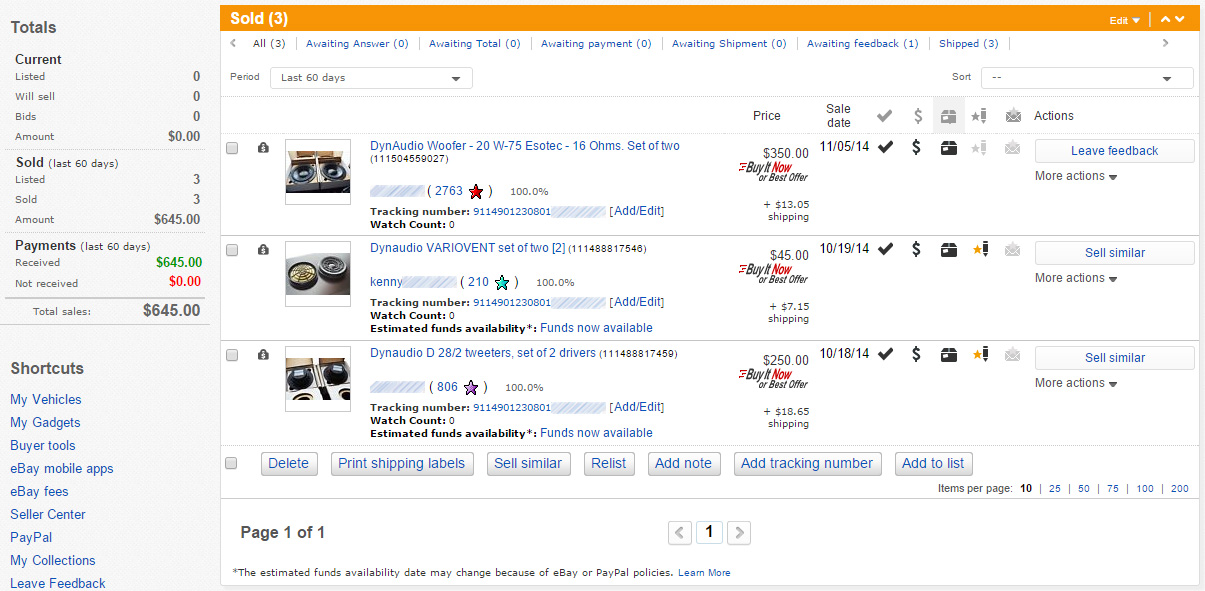Go to previous page arrow in pagination

tap(680, 533)
